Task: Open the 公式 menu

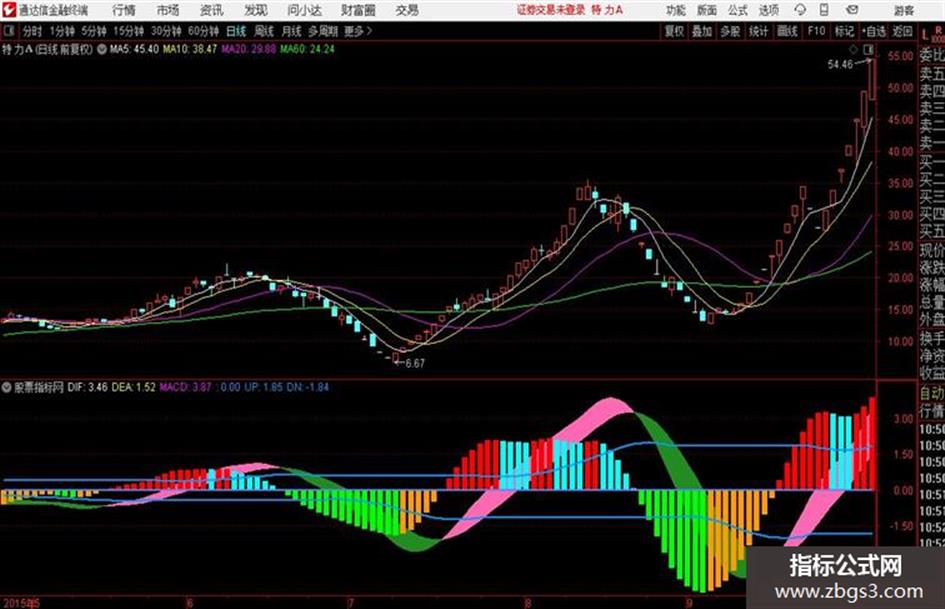Action: pyautogui.click(x=737, y=10)
